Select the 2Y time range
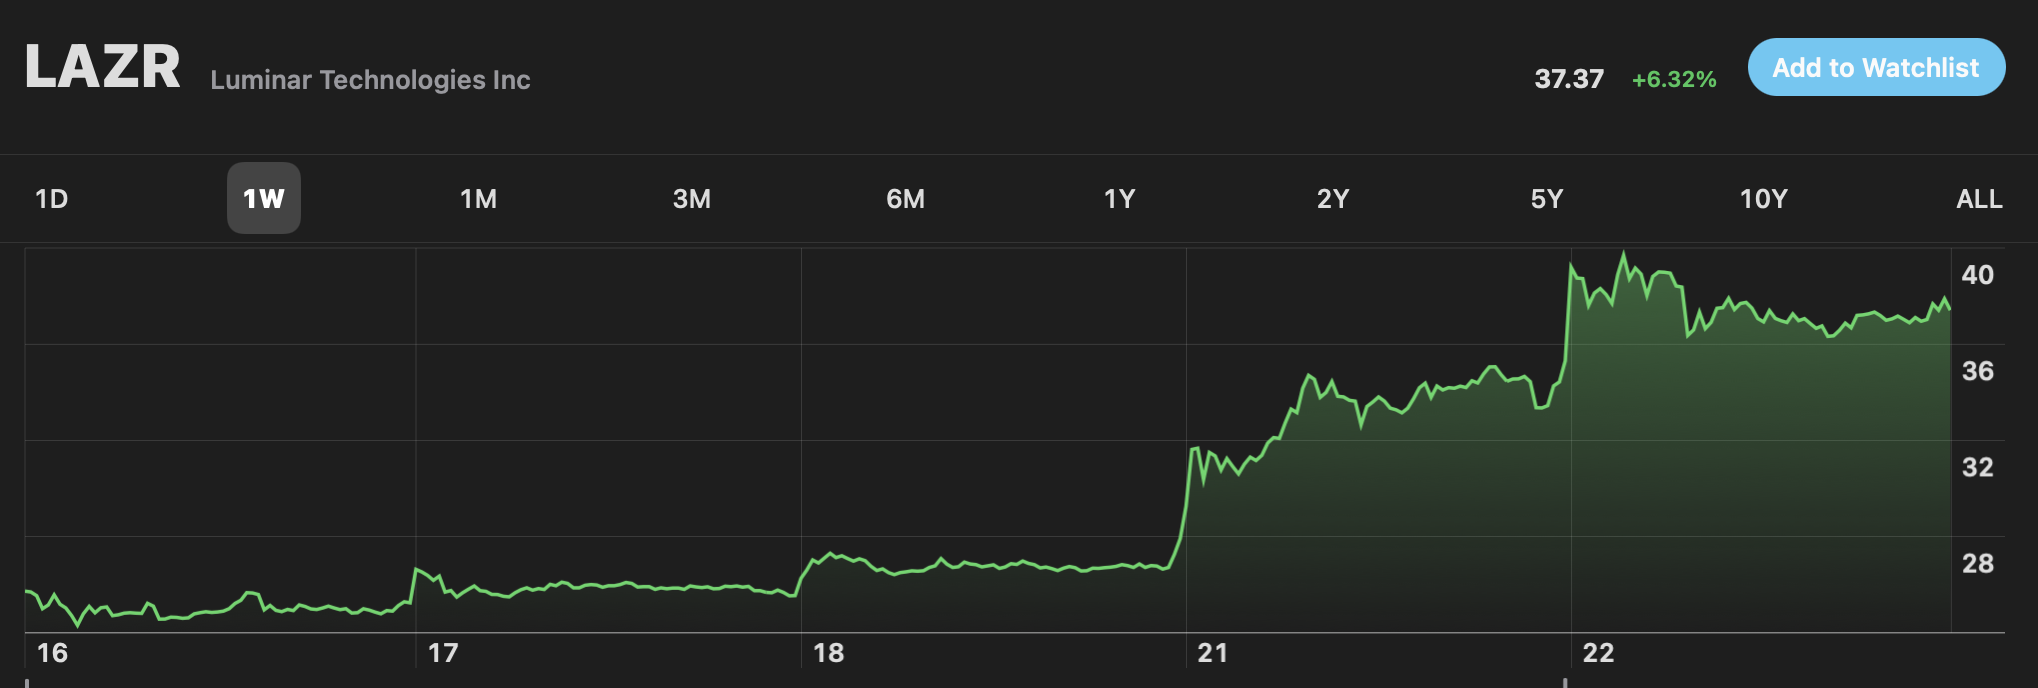The height and width of the screenshot is (688, 2038). coord(1333,199)
